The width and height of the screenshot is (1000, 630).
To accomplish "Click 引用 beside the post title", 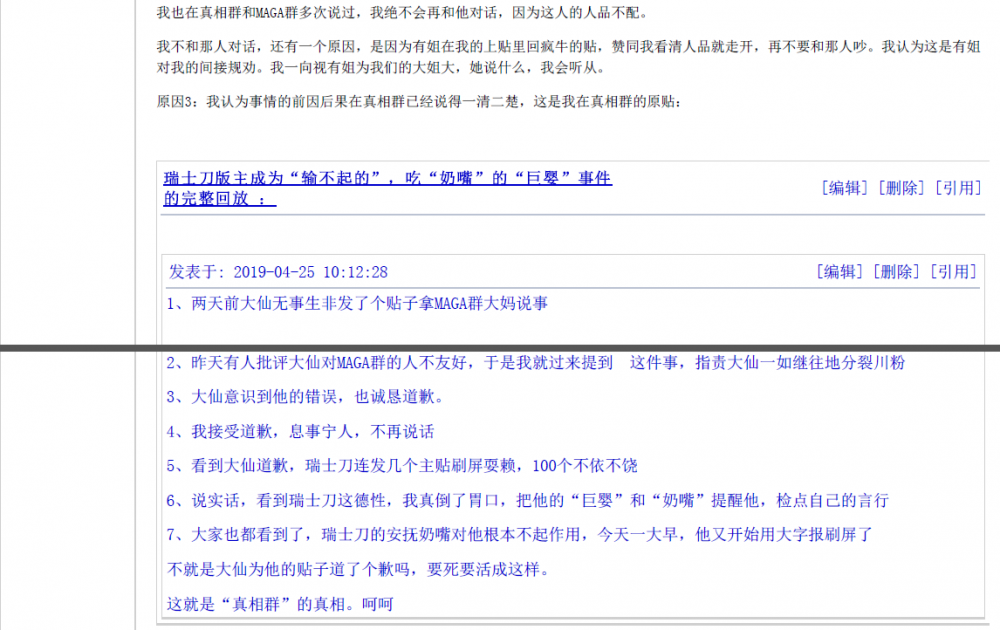I will (x=957, y=188).
